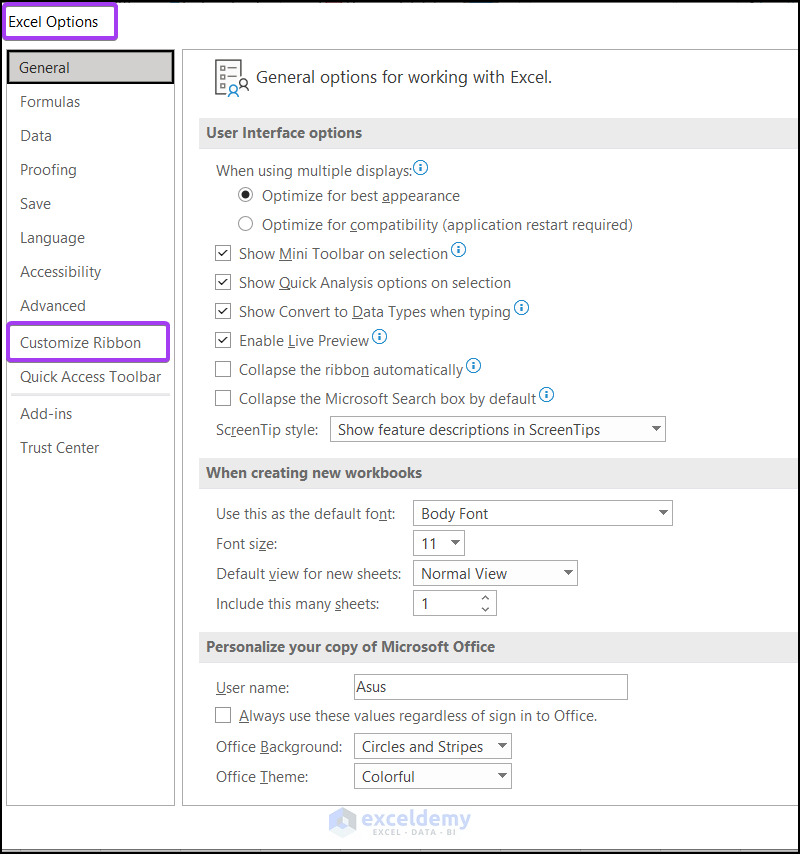Screen dimensions: 800x854
Task: Go to Trust Center settings
Action: pos(60,448)
